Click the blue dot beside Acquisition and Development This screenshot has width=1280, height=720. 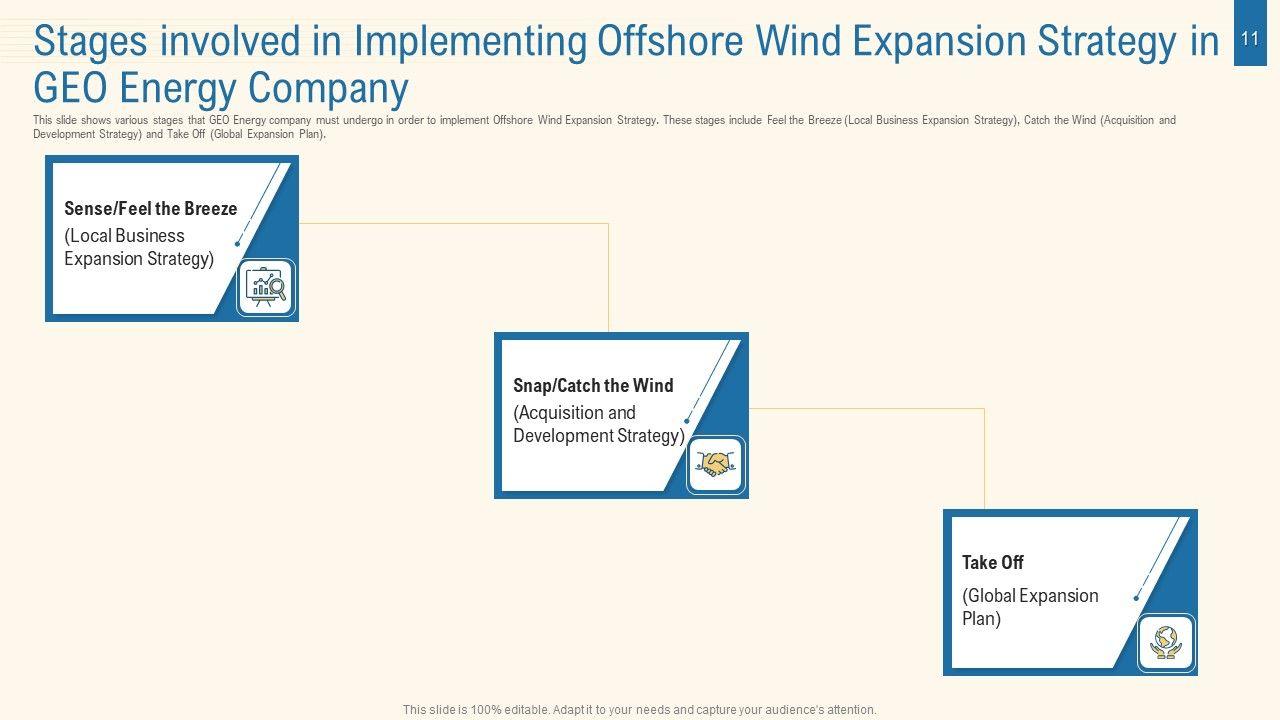686,421
